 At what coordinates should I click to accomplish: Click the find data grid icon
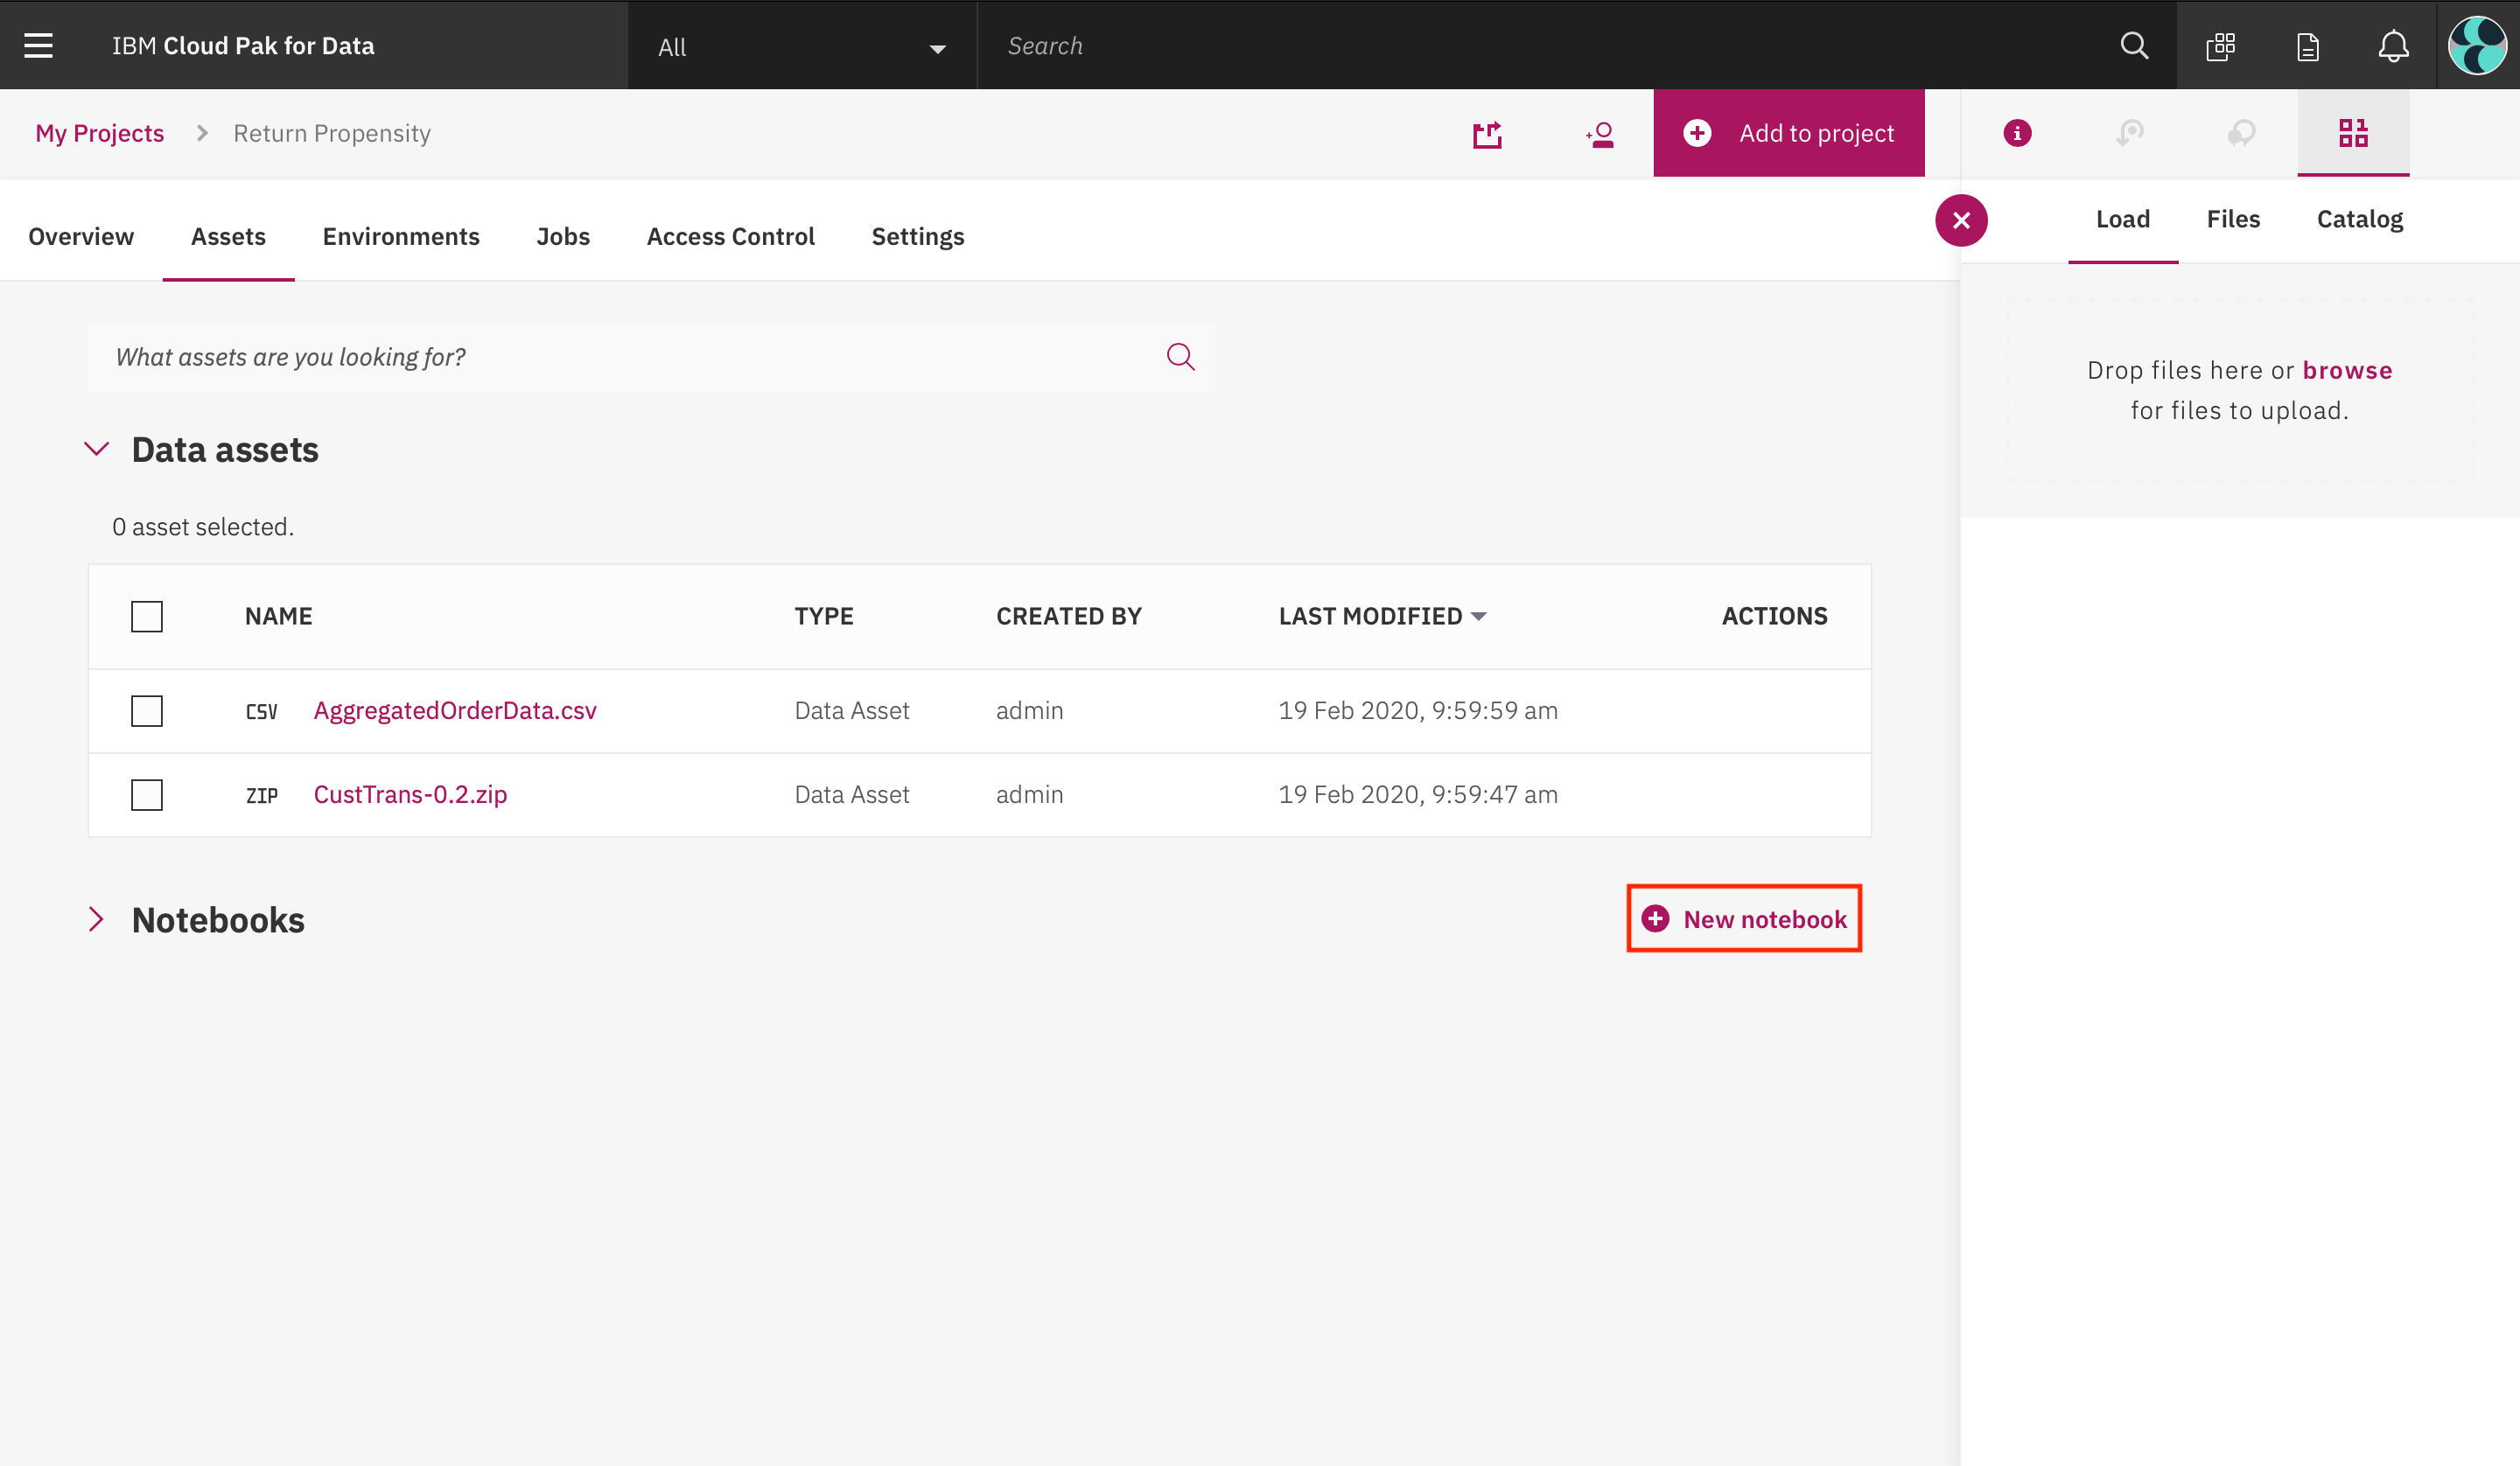tap(2353, 133)
